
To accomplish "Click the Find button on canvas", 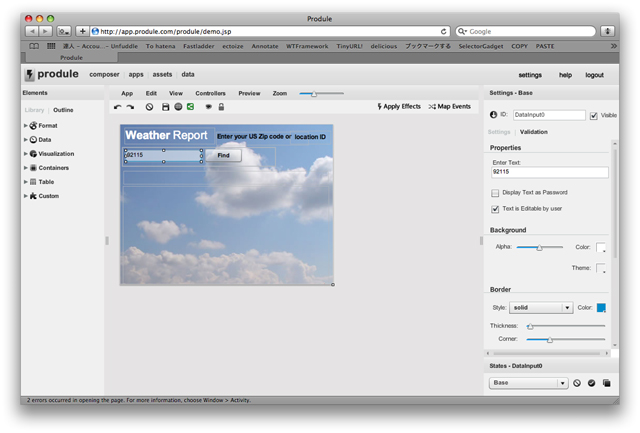I will pos(223,155).
